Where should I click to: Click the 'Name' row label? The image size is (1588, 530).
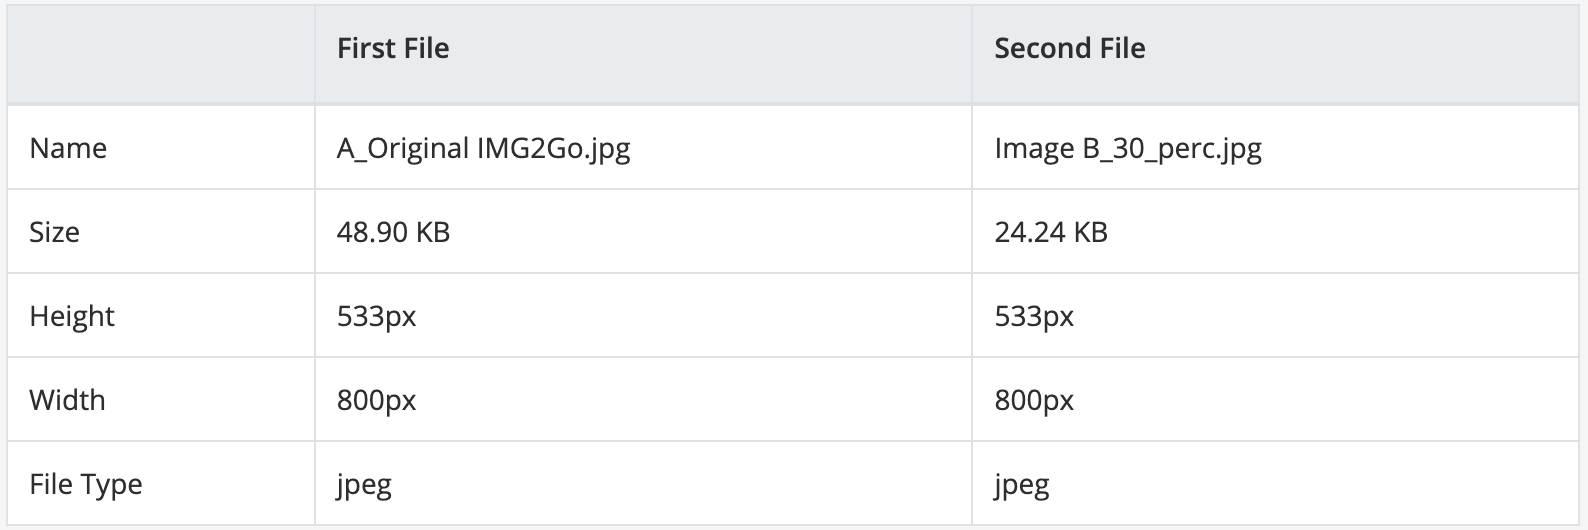68,148
